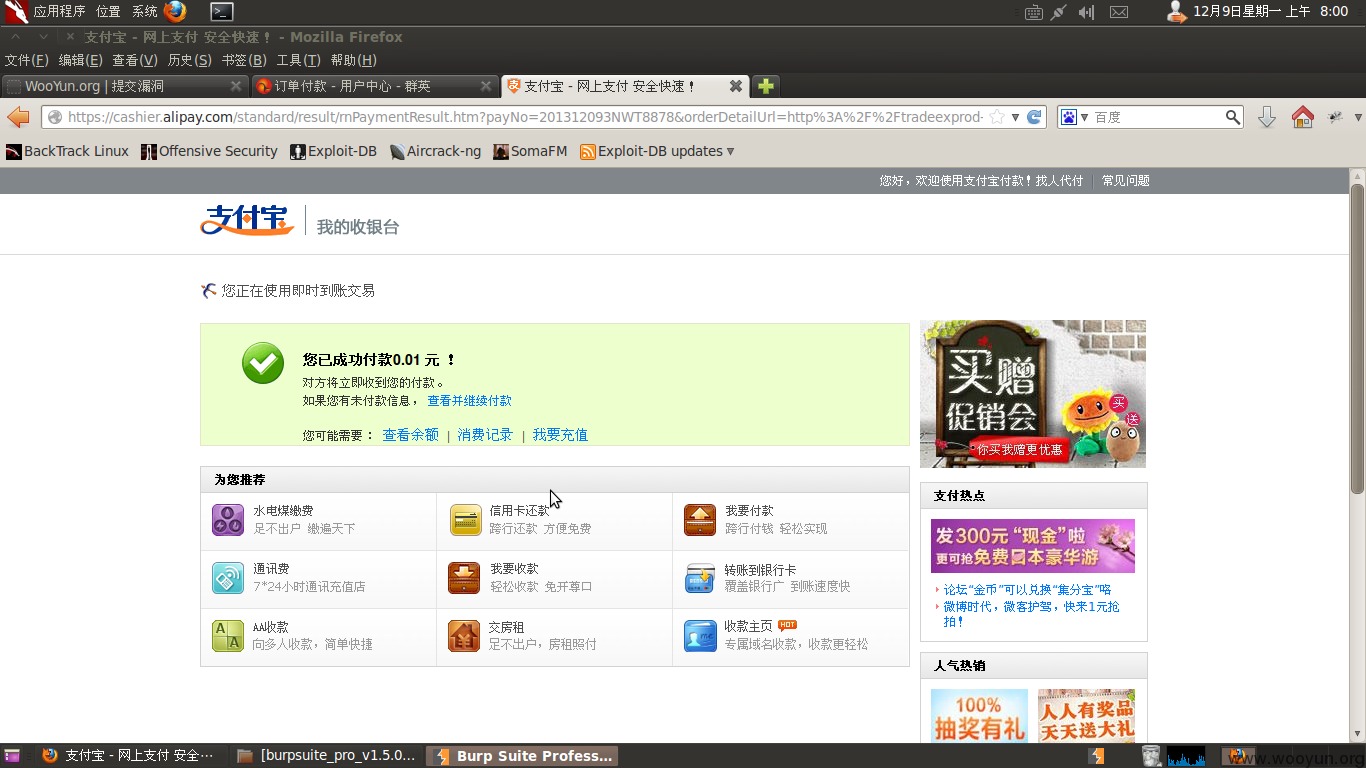Launch the terminal from top panel
The width and height of the screenshot is (1366, 768).
click(x=222, y=12)
